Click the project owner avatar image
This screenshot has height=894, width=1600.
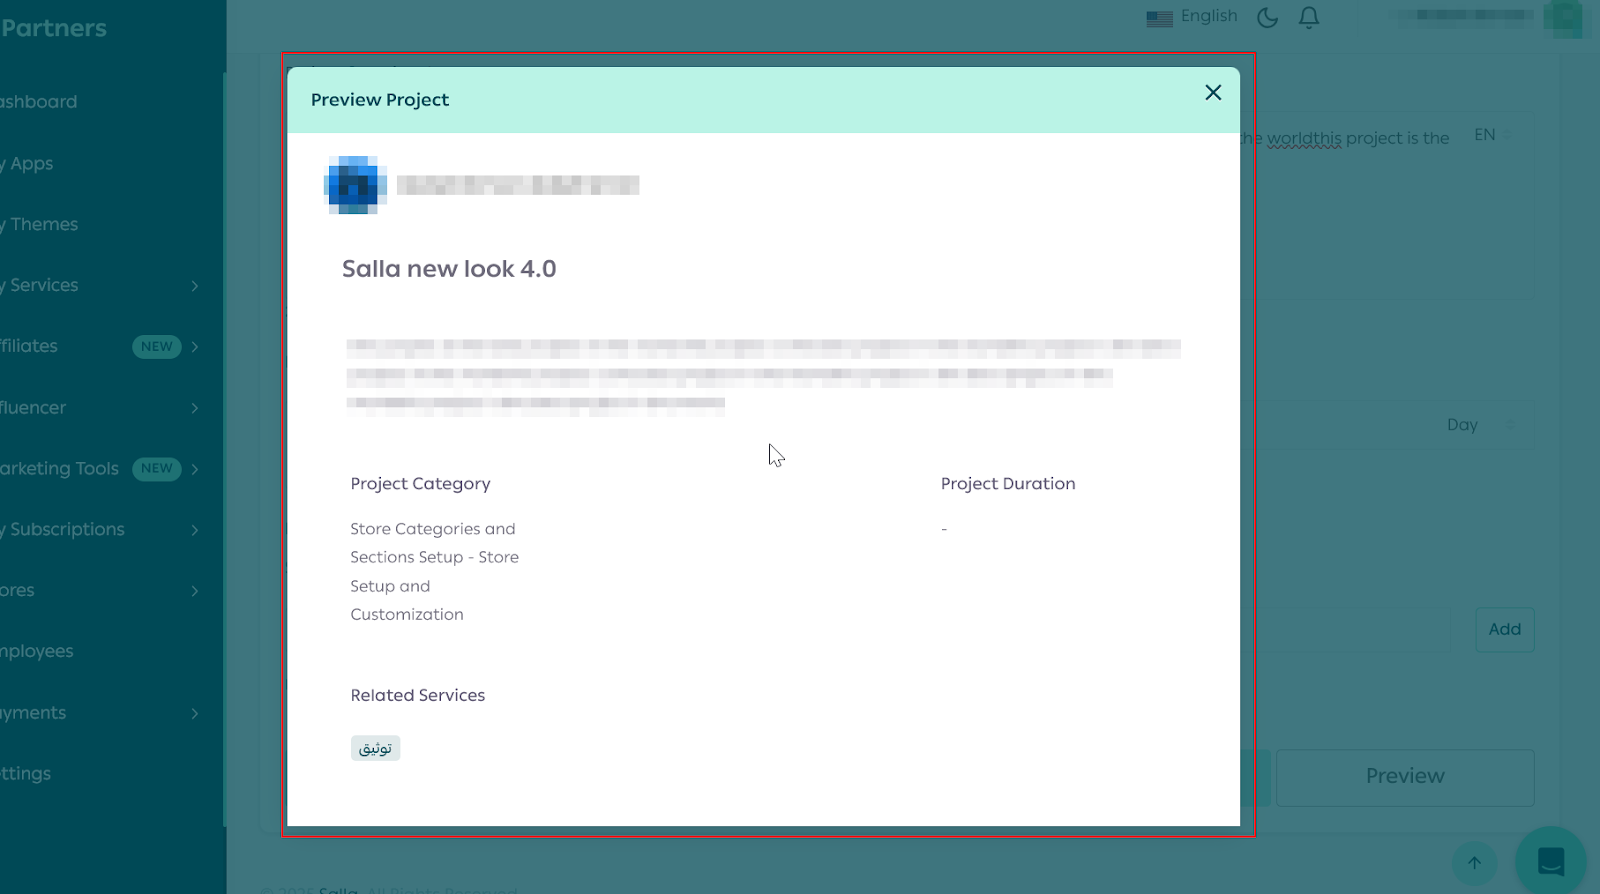click(355, 185)
